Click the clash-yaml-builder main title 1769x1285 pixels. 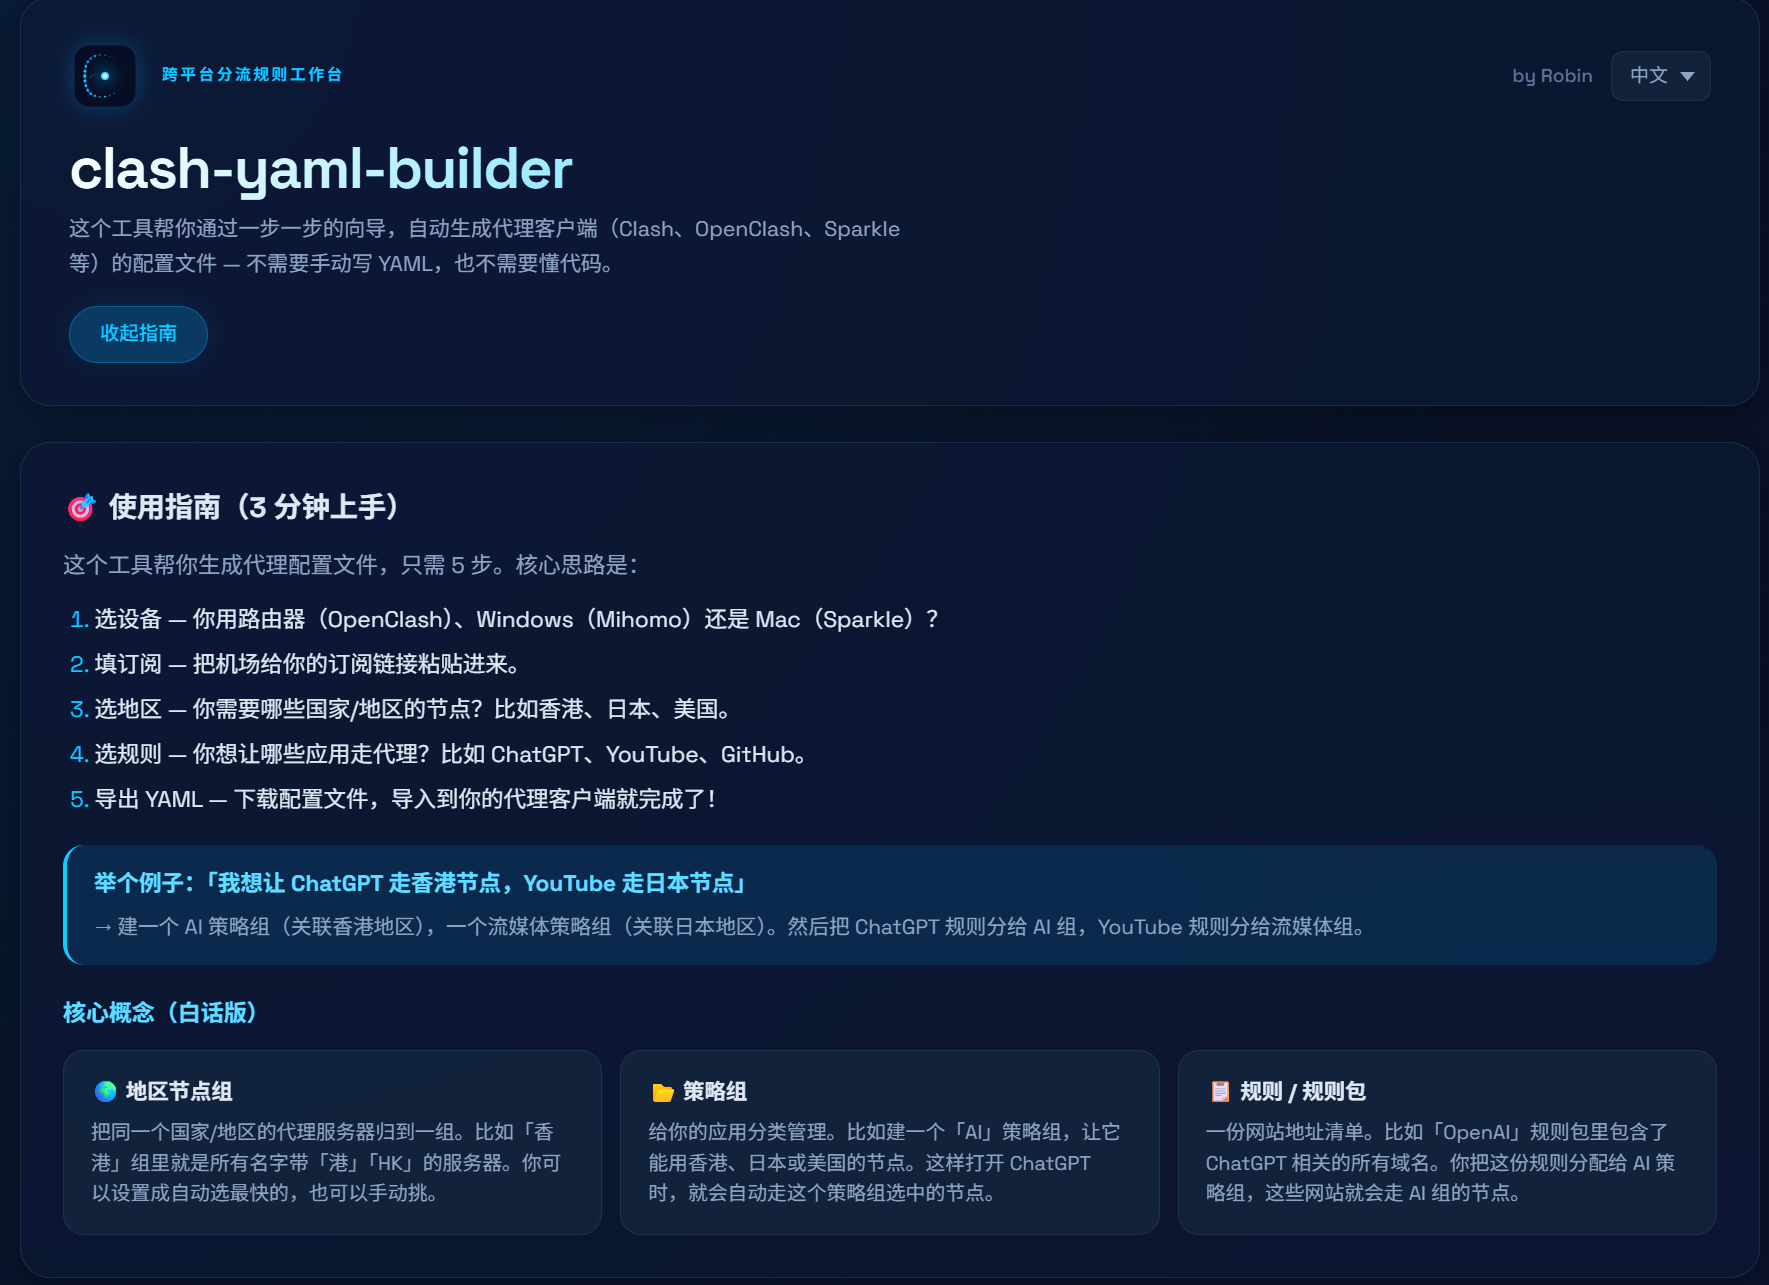pyautogui.click(x=321, y=169)
